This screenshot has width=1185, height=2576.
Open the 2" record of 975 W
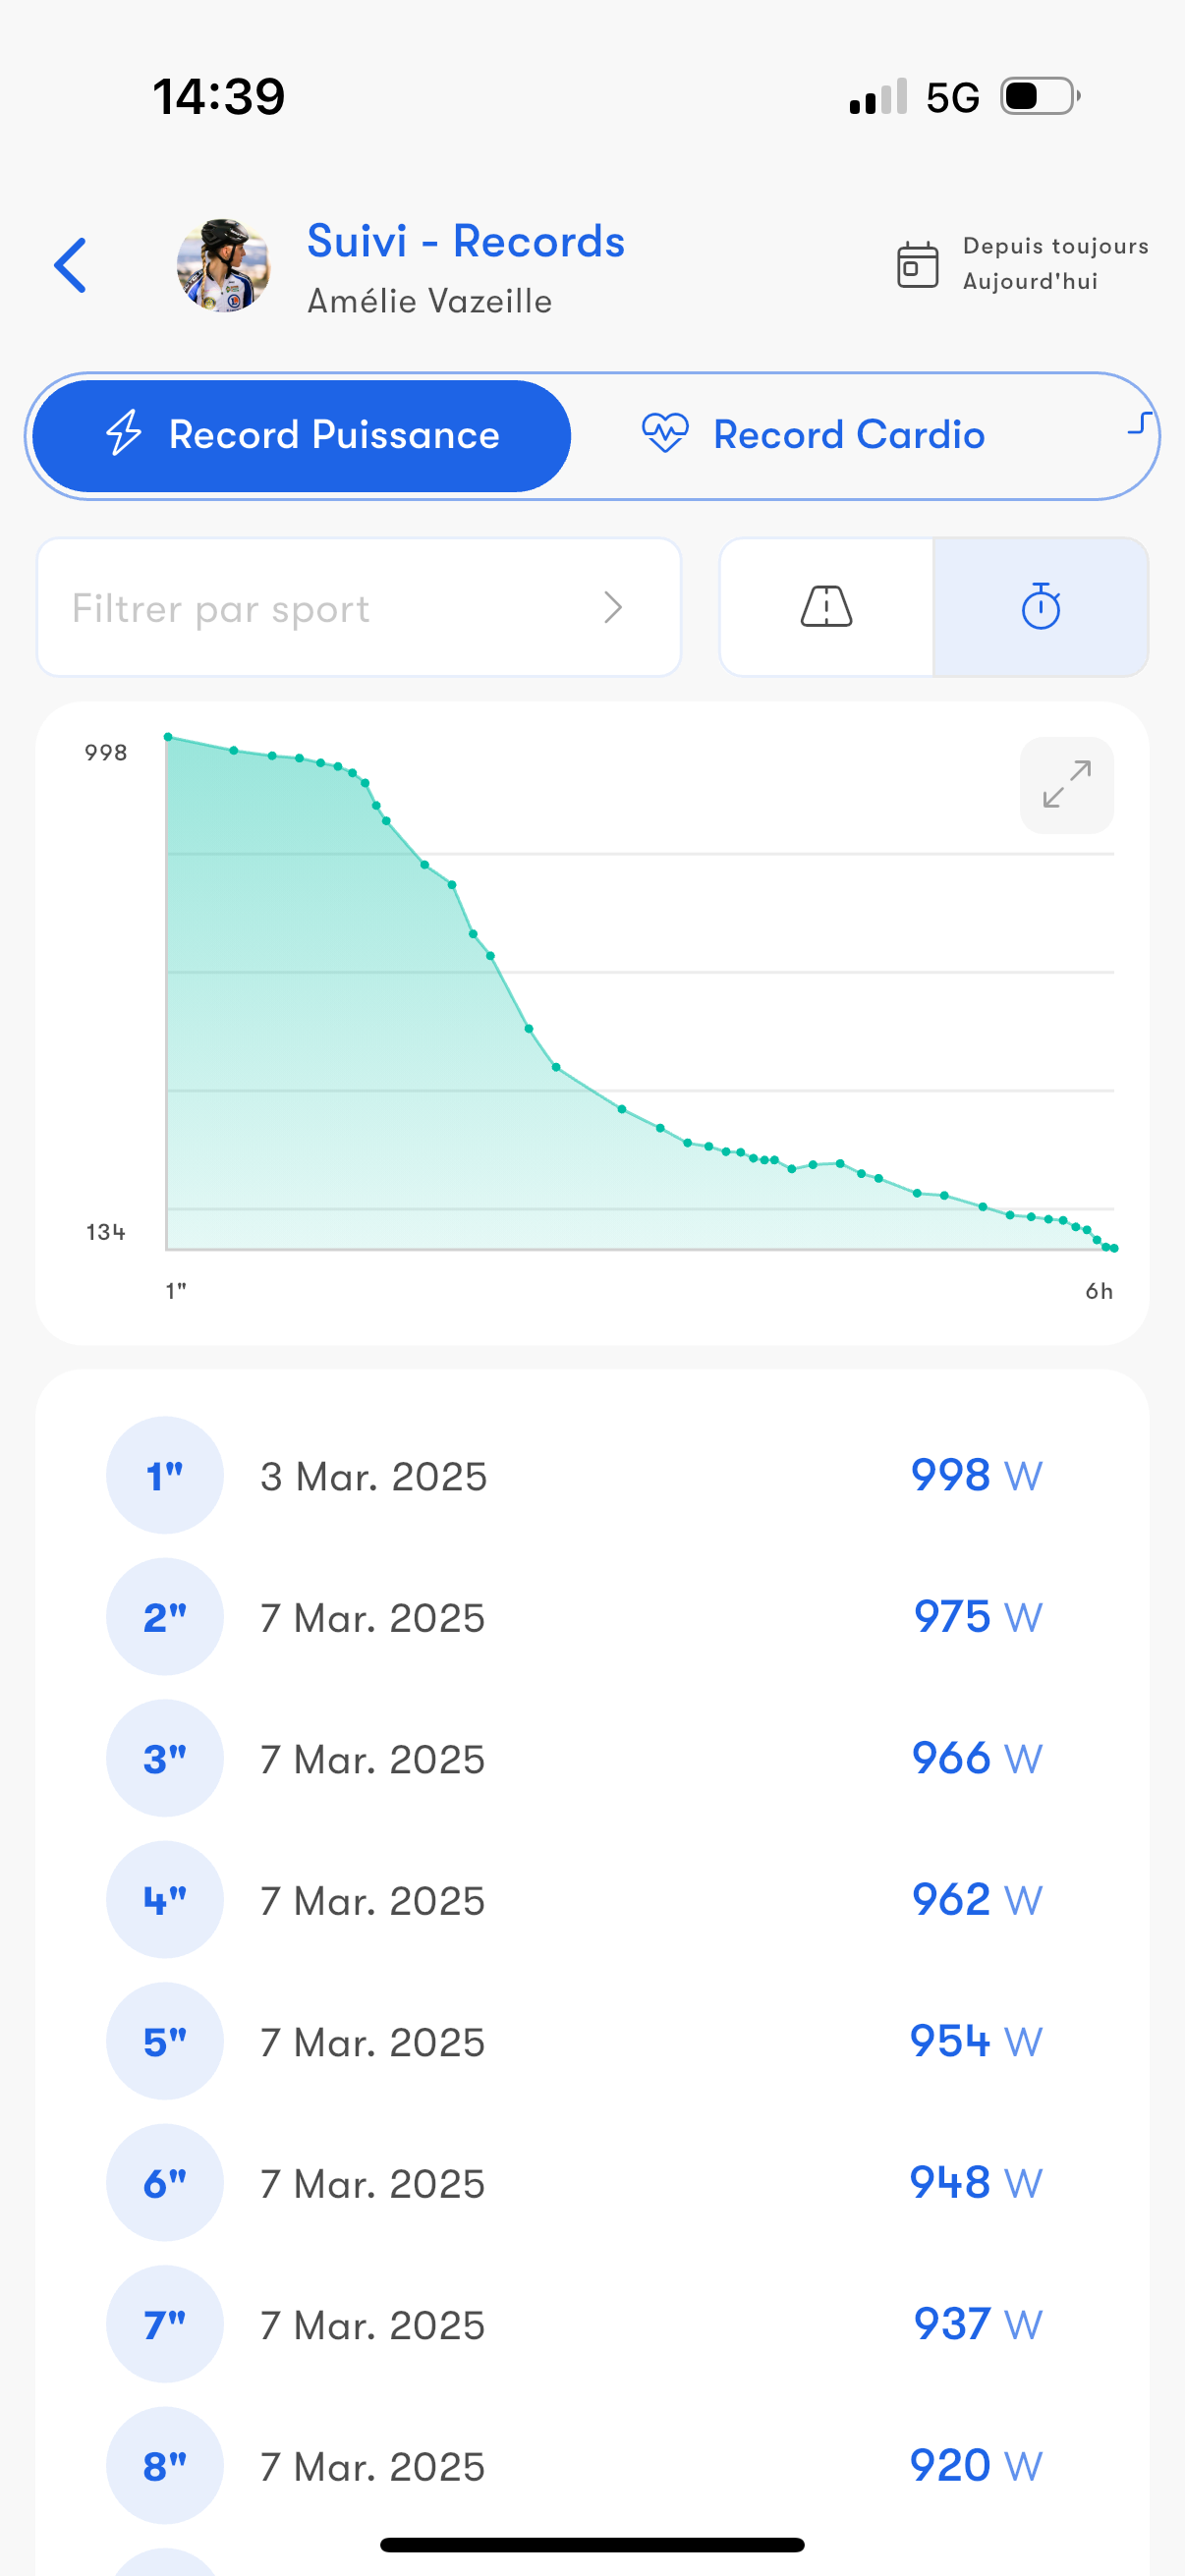click(592, 1617)
